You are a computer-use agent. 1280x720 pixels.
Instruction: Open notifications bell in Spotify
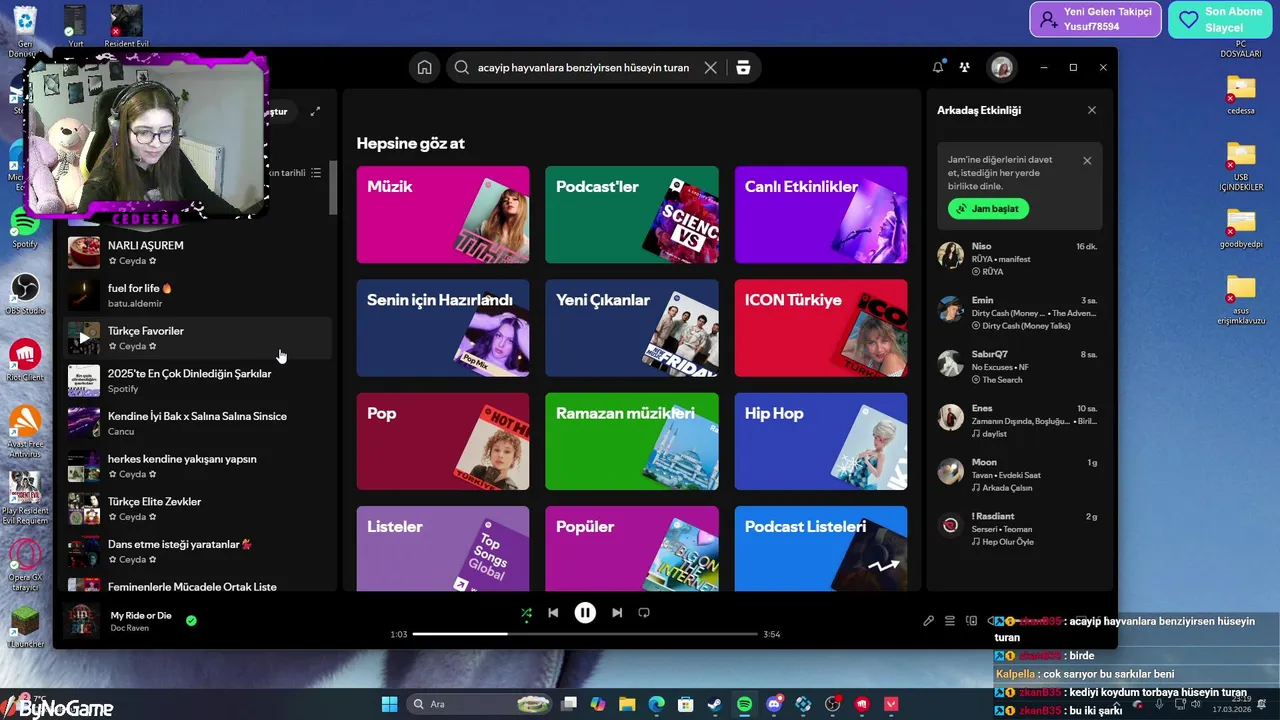(x=938, y=67)
